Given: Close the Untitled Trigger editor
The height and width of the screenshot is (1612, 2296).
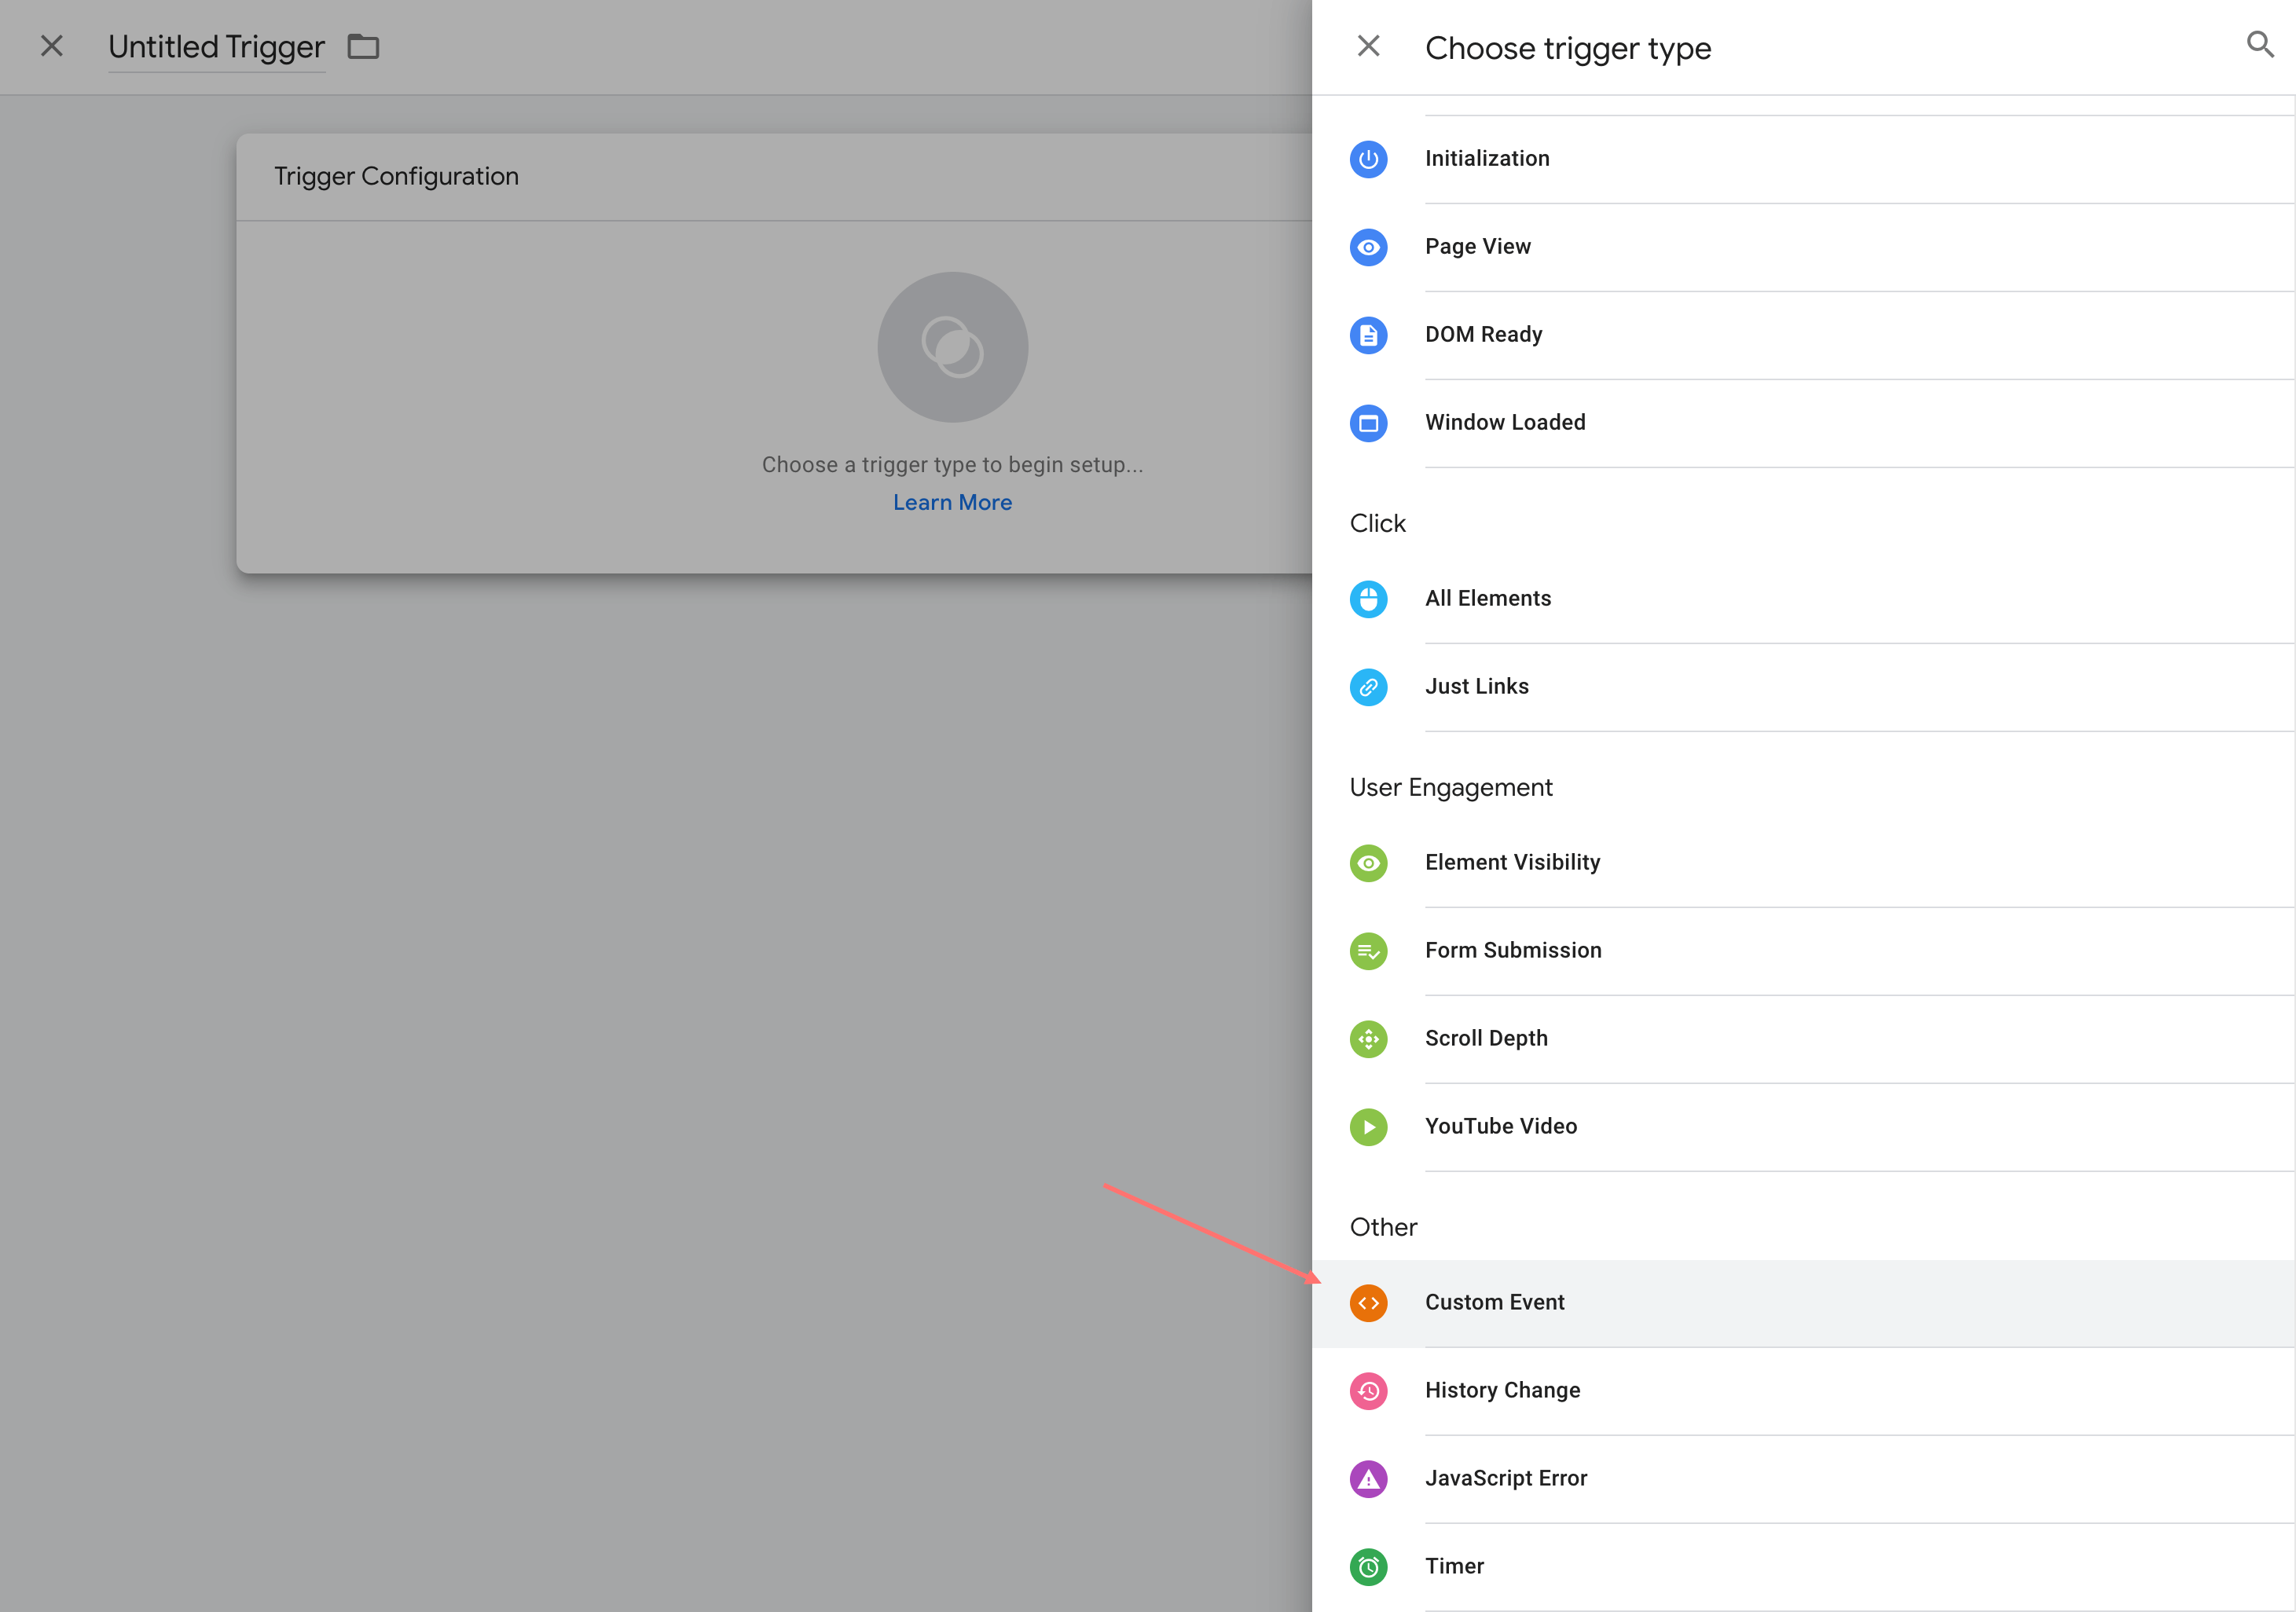Looking at the screenshot, I should click(x=52, y=46).
